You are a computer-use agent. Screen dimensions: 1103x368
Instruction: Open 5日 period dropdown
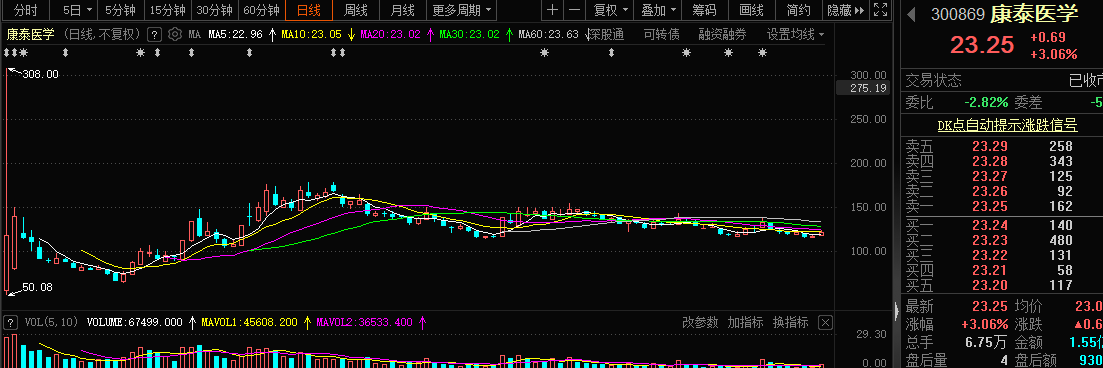(x=77, y=10)
